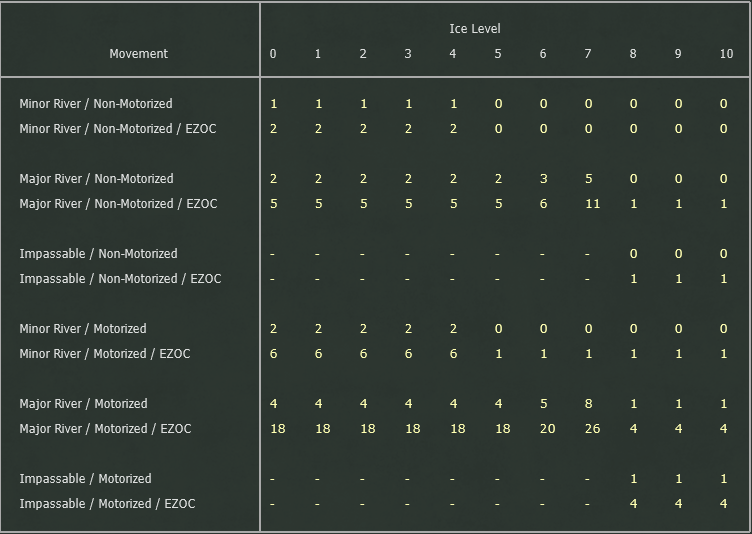This screenshot has height=534, width=752.
Task: Select the ice level "0" column header
Action: 273,54
